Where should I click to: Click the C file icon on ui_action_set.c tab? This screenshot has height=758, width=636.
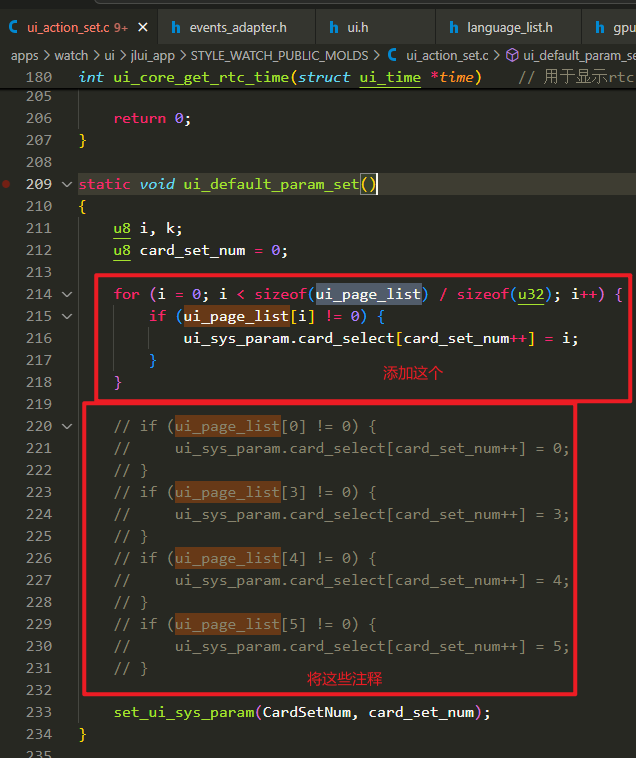tap(14, 27)
